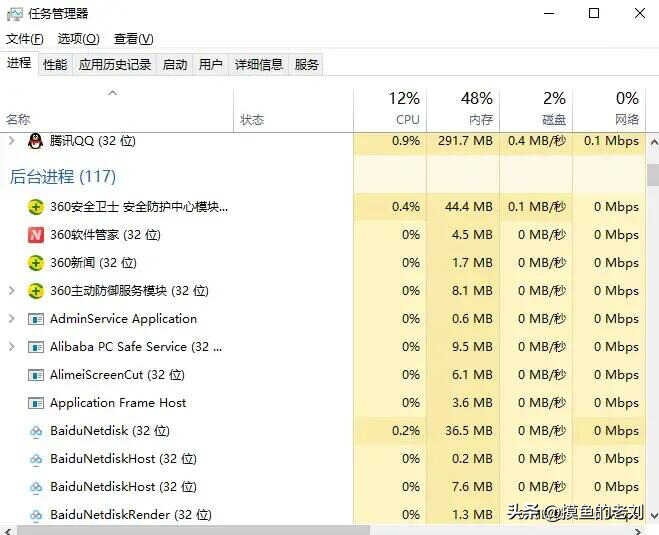Open the 查看(V) menu
The height and width of the screenshot is (535, 659).
[134, 39]
